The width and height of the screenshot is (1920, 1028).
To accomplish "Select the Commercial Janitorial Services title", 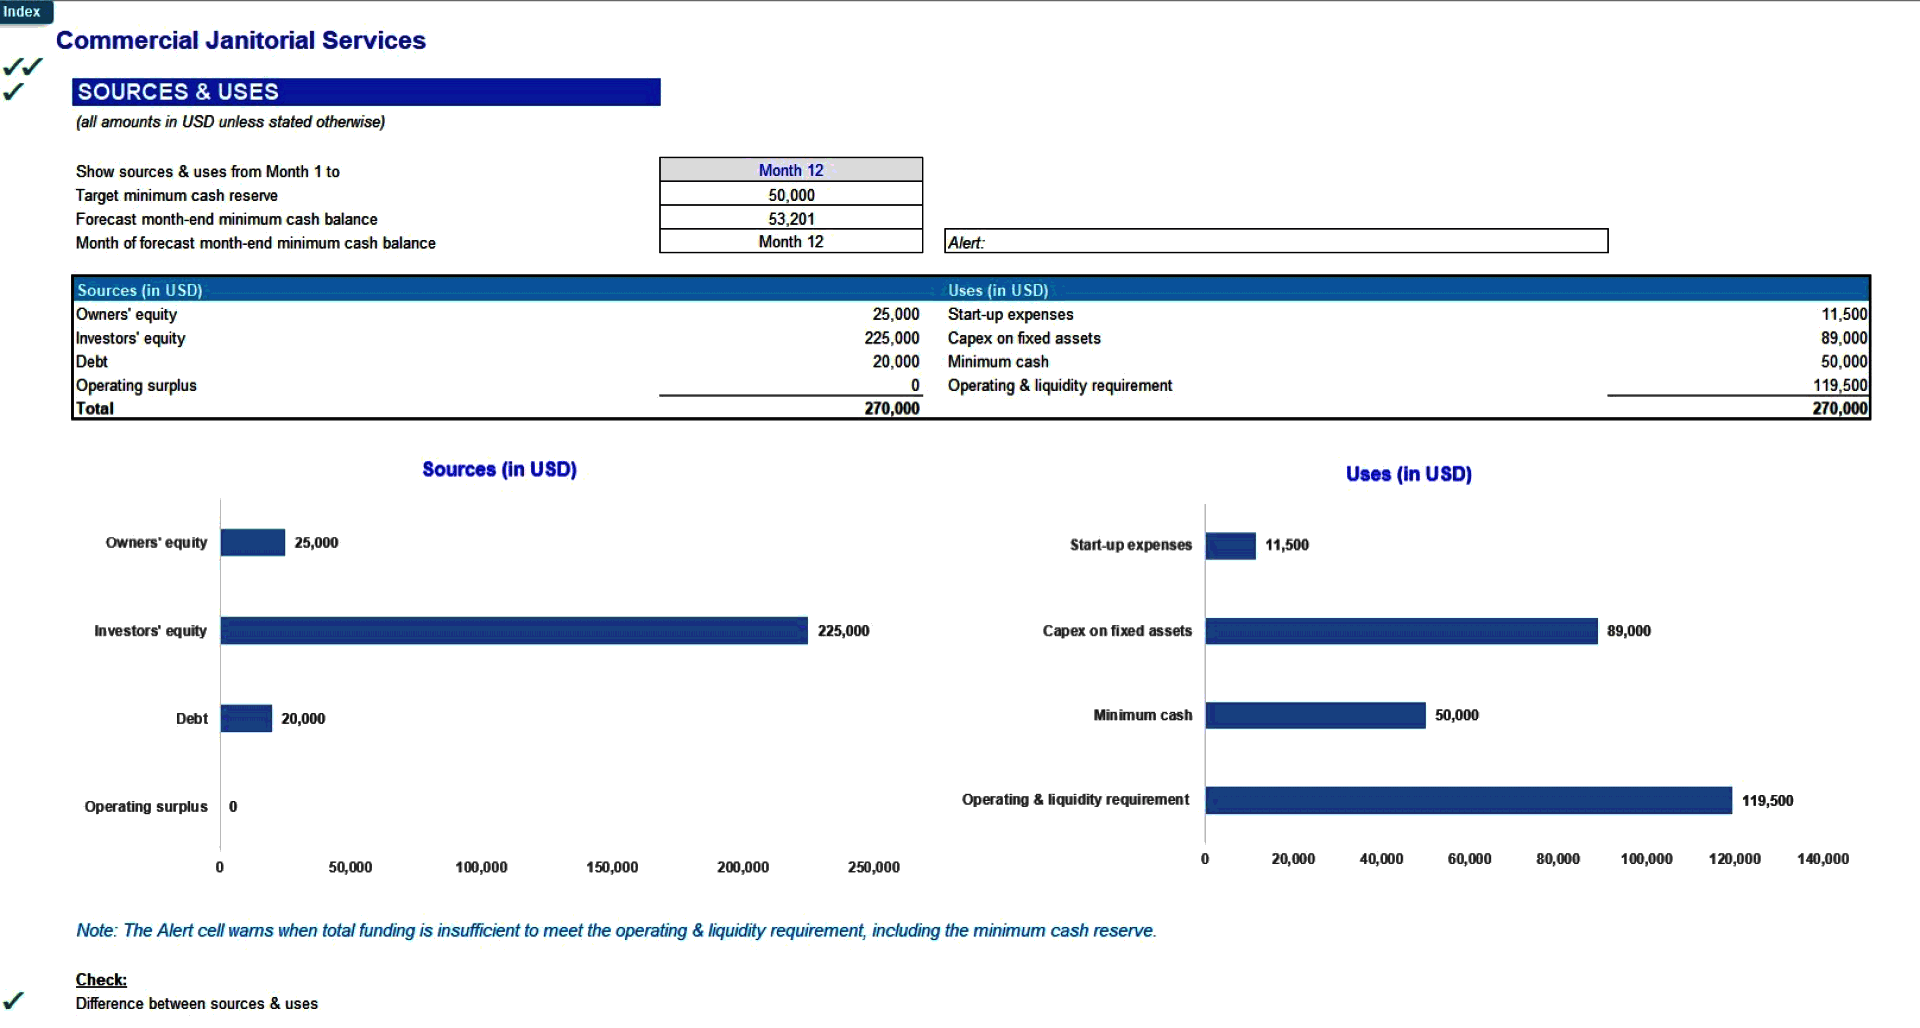I will [x=240, y=41].
